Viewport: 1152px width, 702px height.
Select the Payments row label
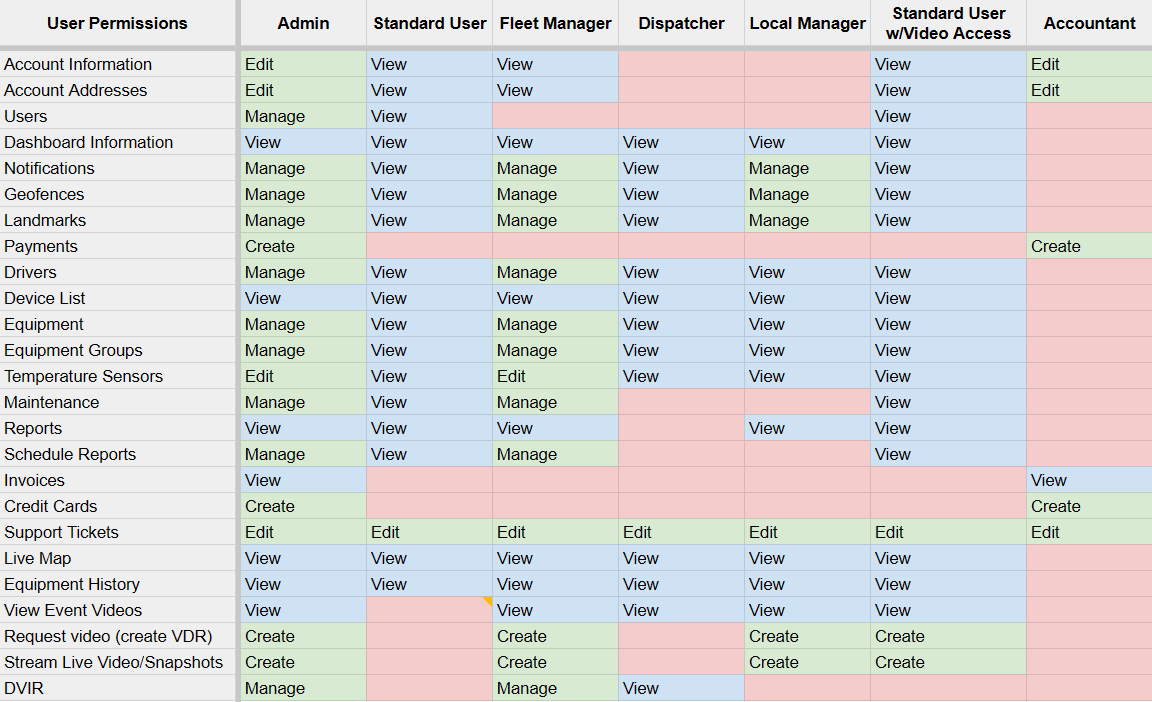(118, 246)
